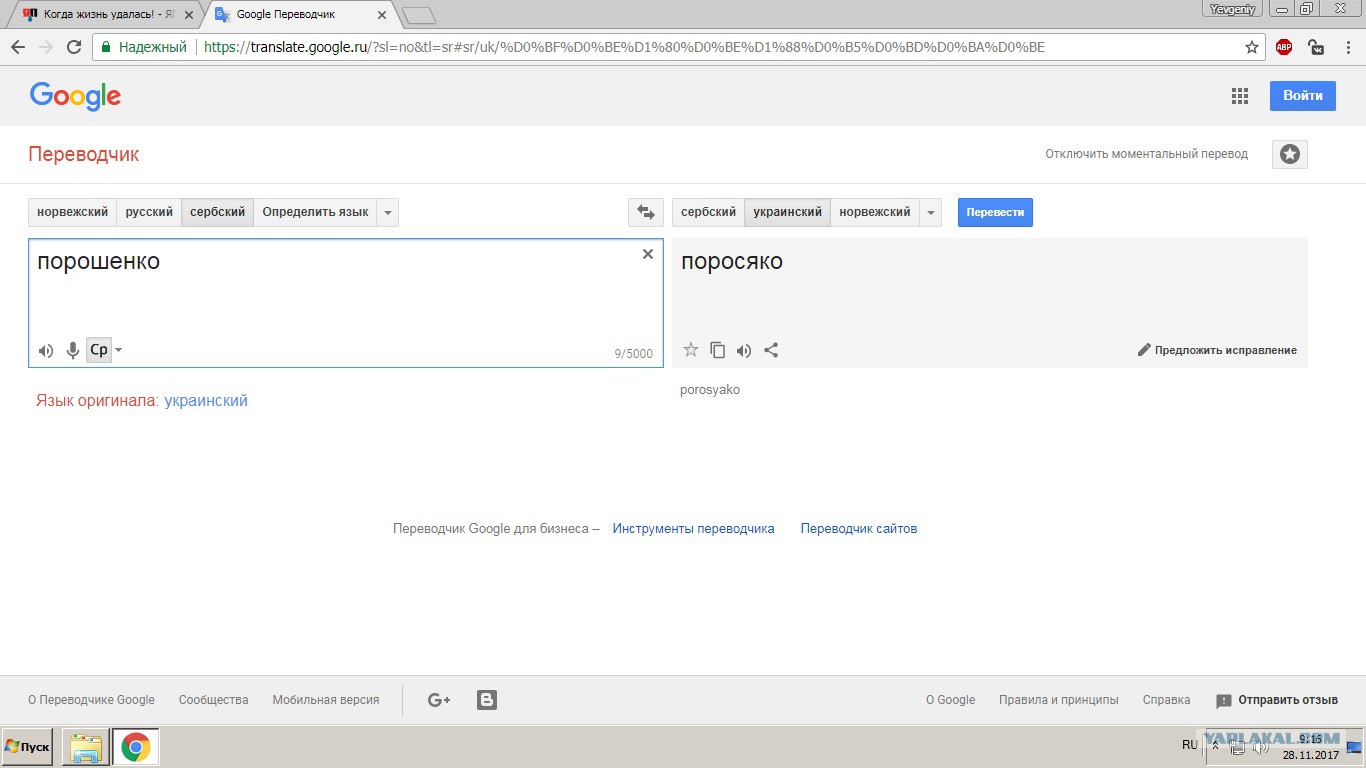This screenshot has height=768, width=1366.
Task: Listen to the translated text
Action: tap(744, 350)
